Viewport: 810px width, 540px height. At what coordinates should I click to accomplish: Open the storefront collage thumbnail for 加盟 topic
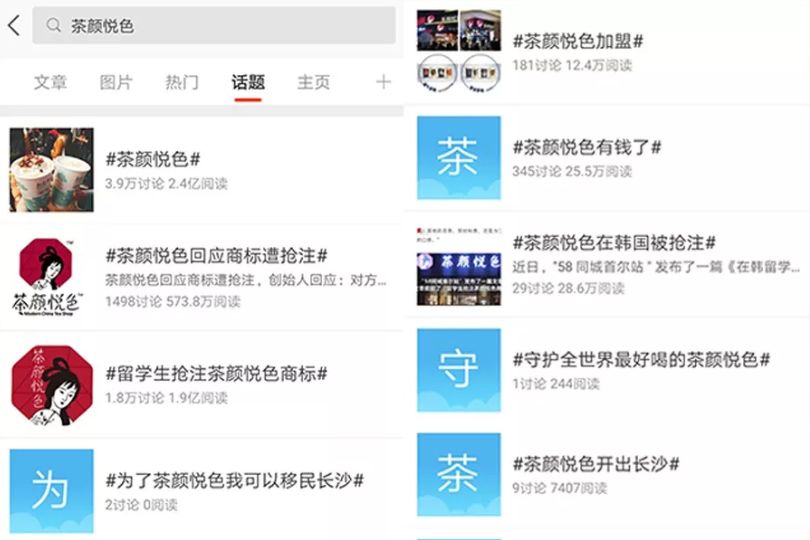[459, 51]
